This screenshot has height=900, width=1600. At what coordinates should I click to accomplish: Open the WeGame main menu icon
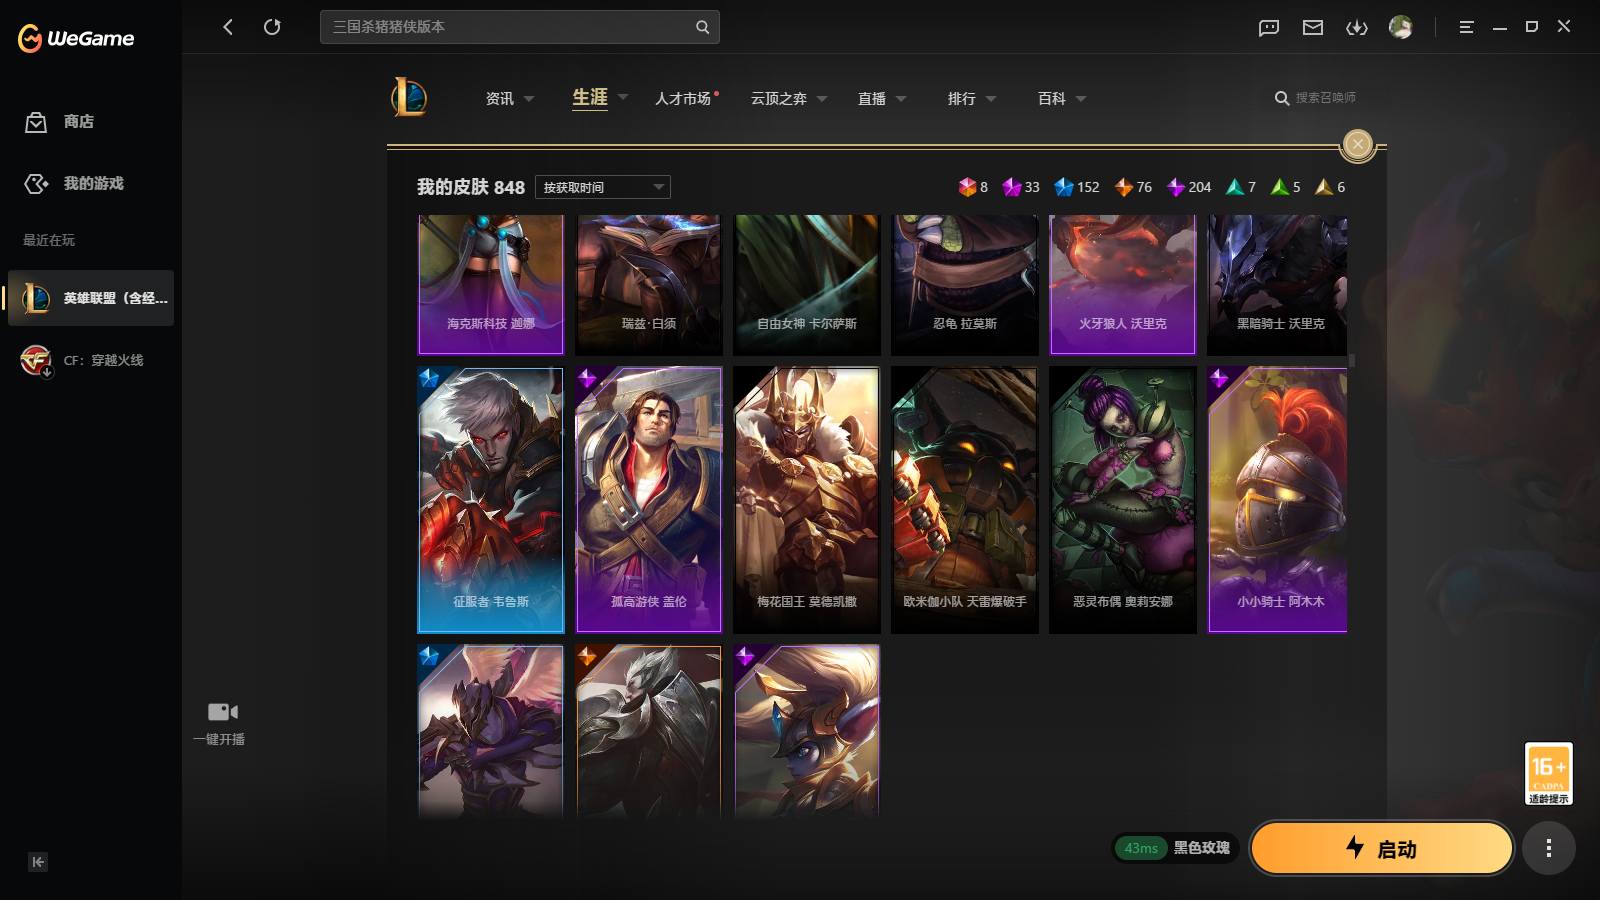pos(1466,28)
